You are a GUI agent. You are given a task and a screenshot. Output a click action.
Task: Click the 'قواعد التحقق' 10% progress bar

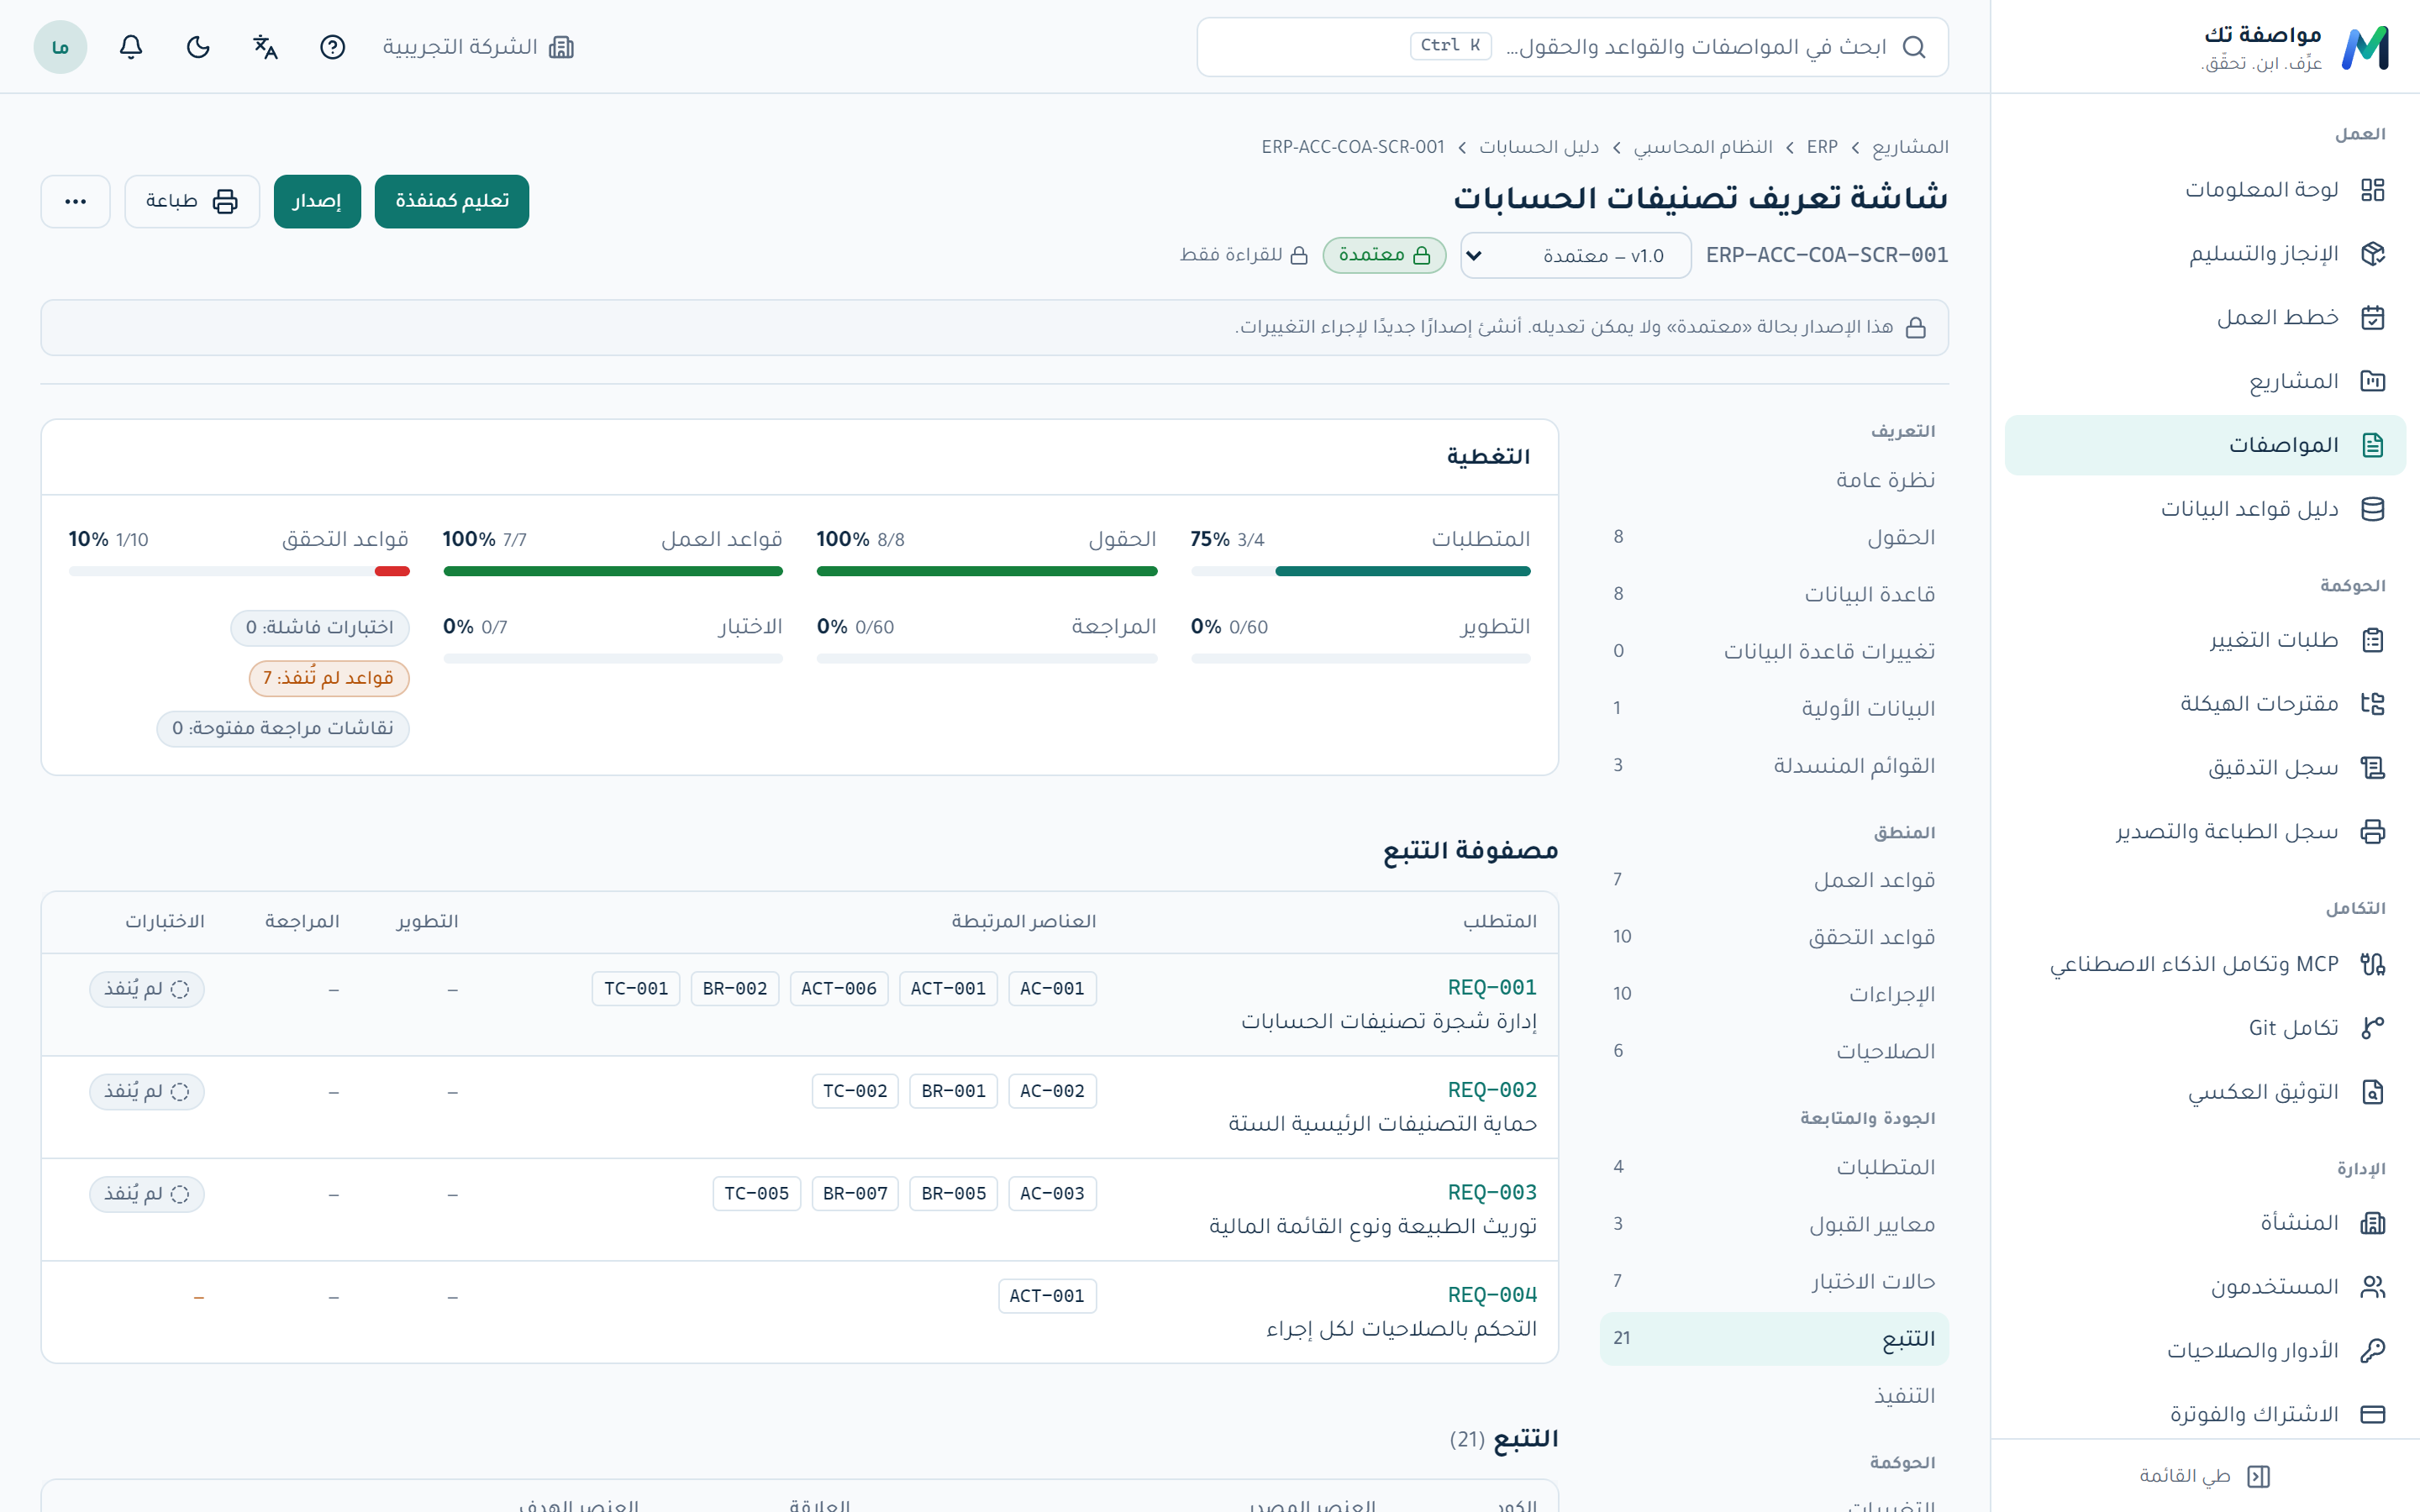(239, 571)
